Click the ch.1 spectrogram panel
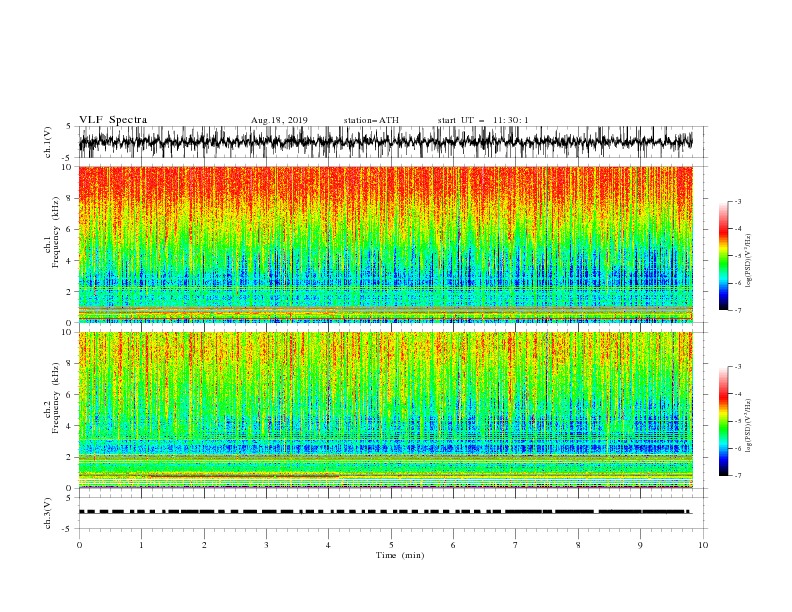The height and width of the screenshot is (612, 792). pos(386,244)
